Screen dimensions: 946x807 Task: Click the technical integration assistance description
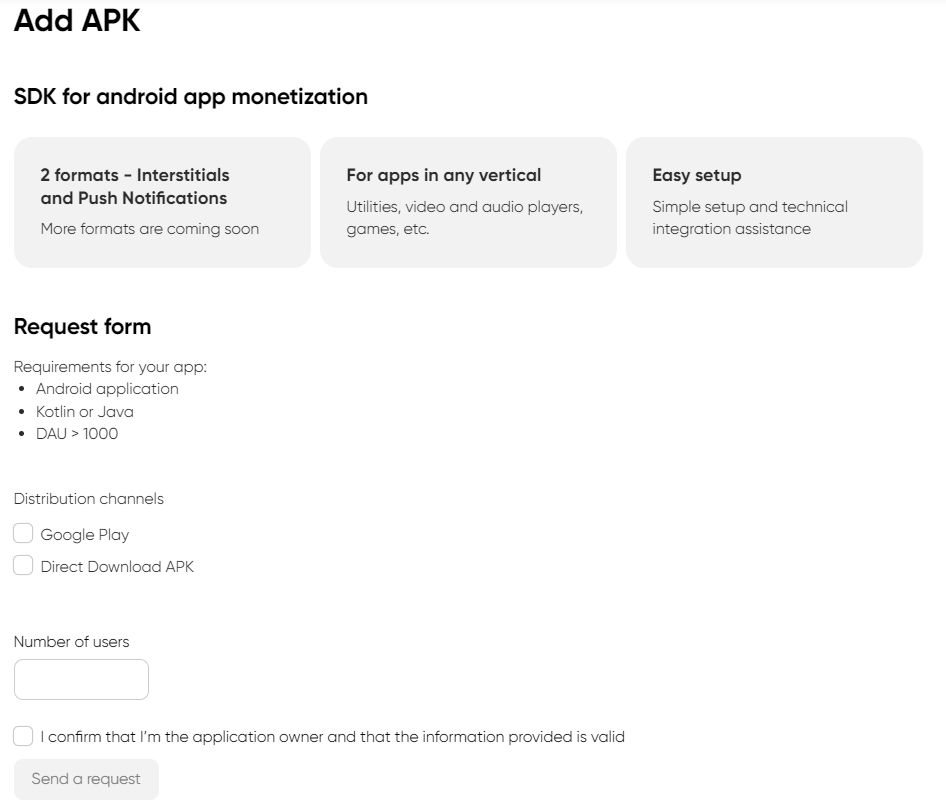click(x=731, y=229)
